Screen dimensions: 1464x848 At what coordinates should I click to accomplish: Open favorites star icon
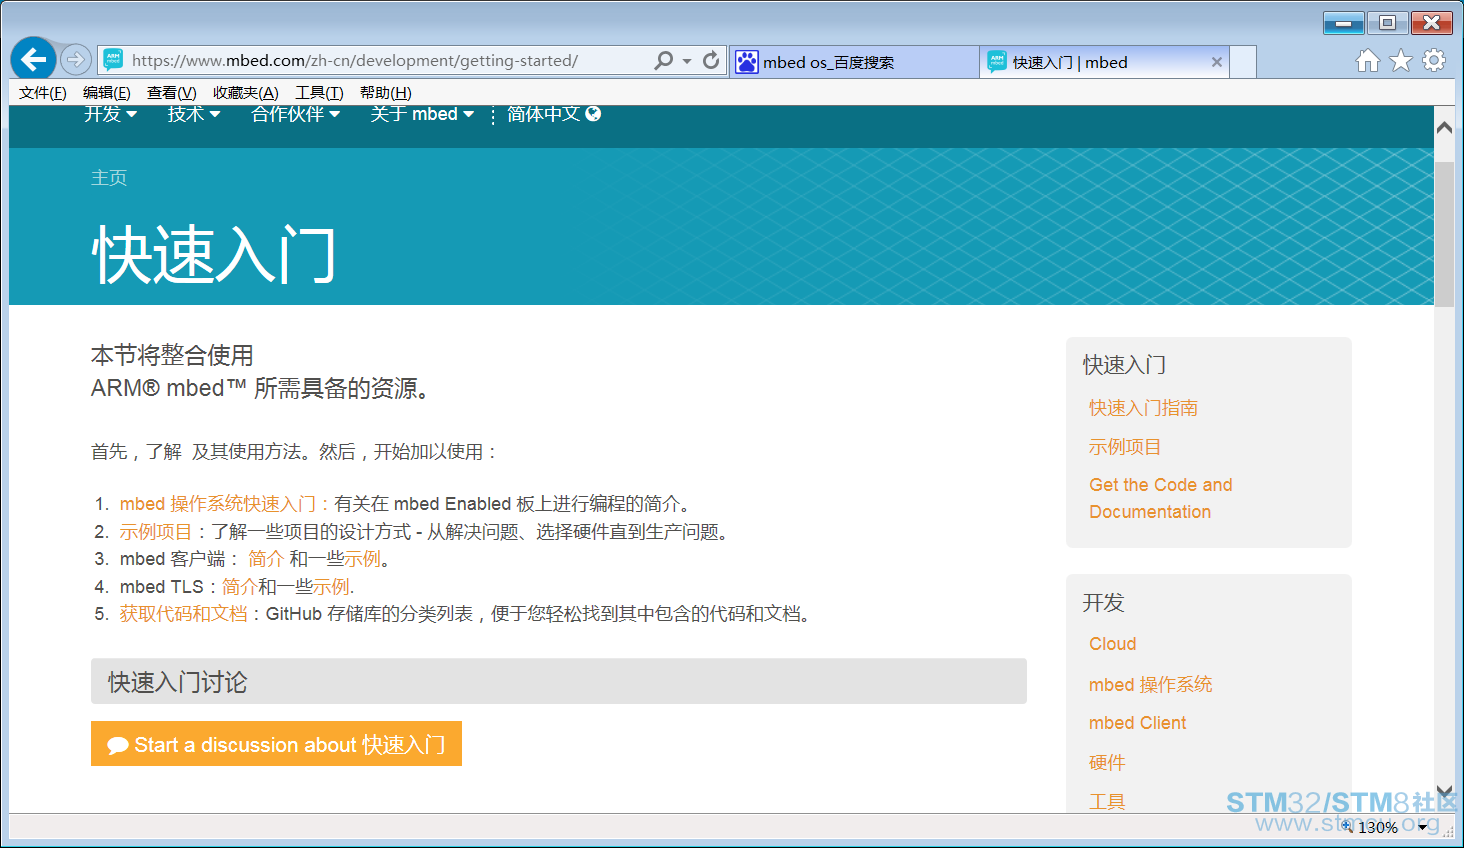1401,61
